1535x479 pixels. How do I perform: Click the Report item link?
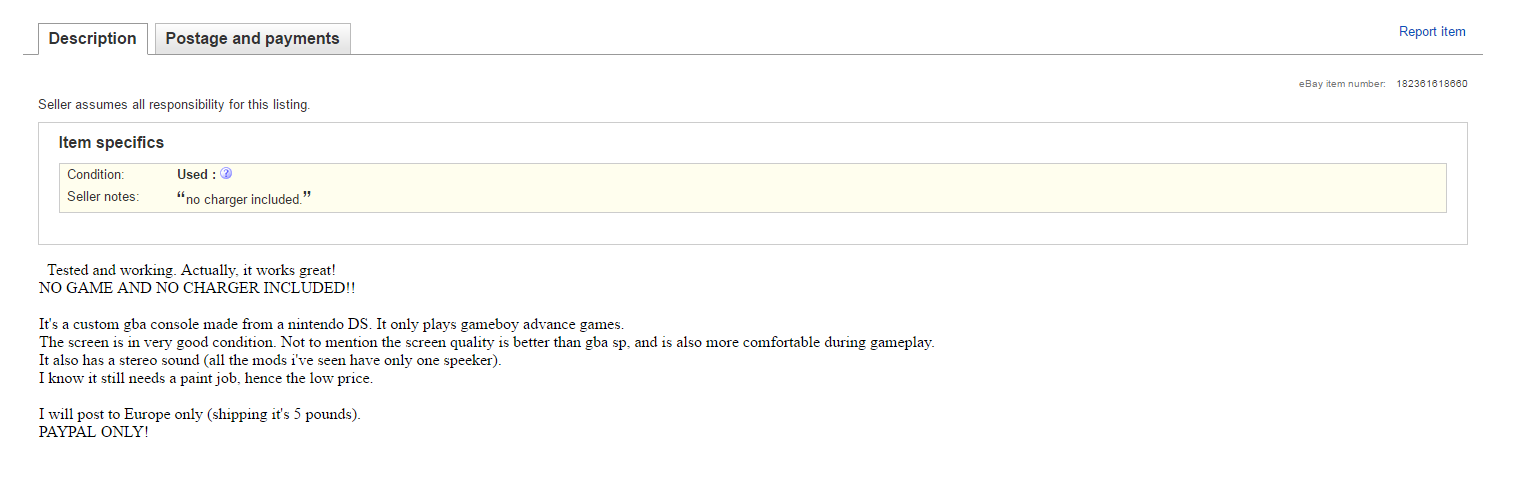coord(1432,32)
